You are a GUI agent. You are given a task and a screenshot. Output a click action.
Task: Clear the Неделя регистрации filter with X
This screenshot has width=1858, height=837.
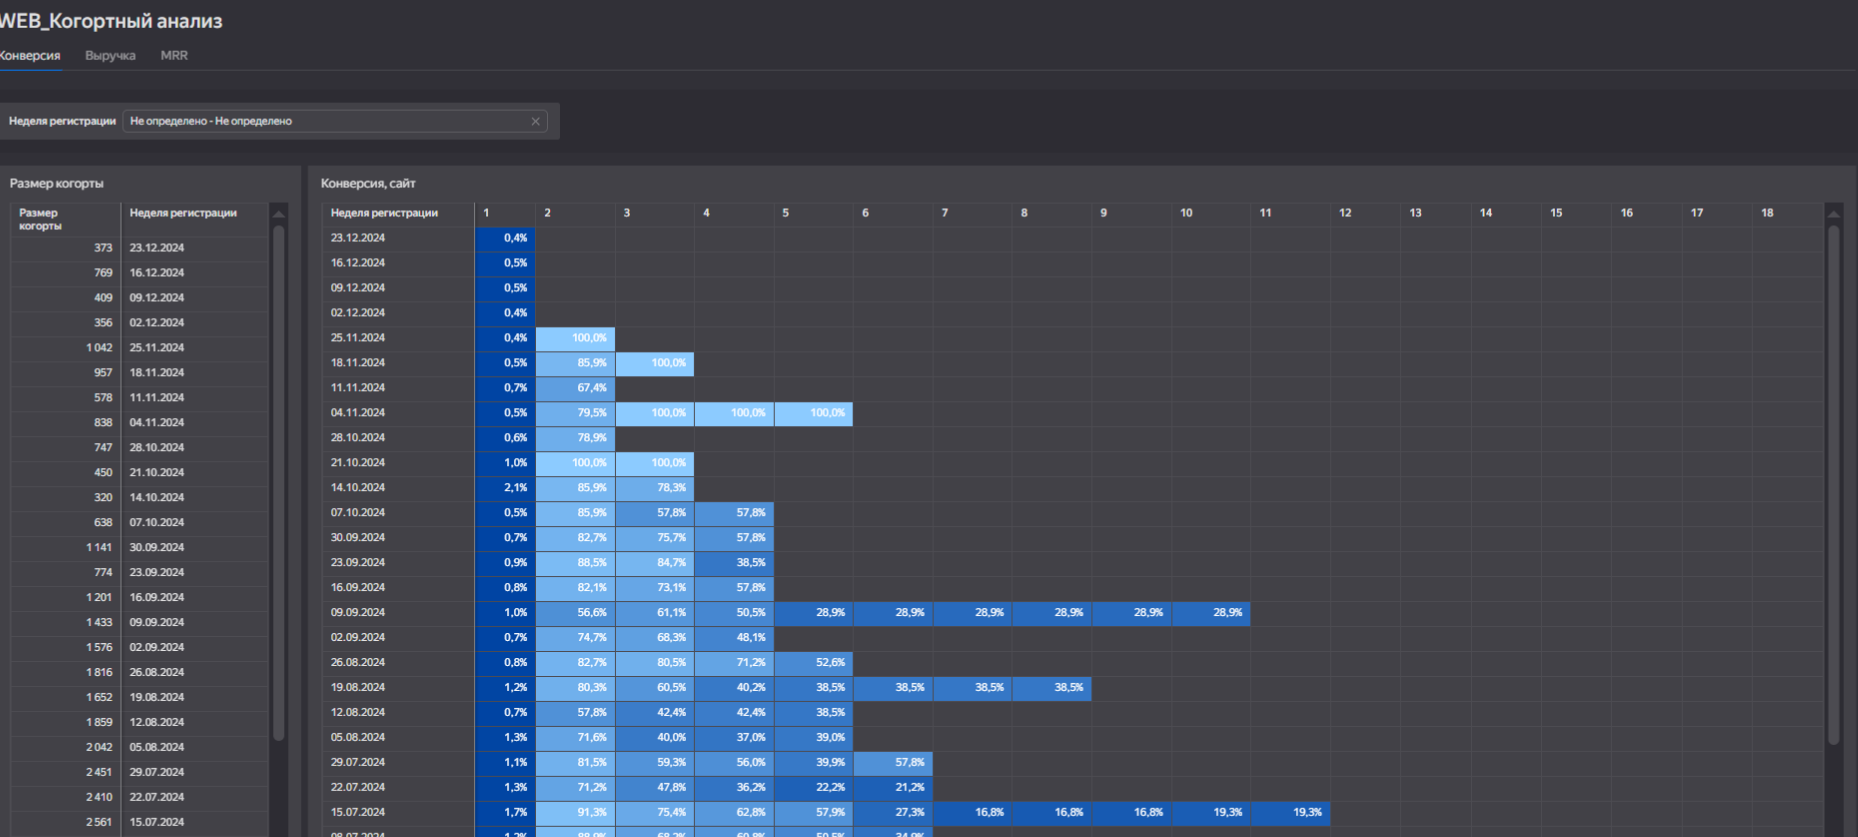536,121
